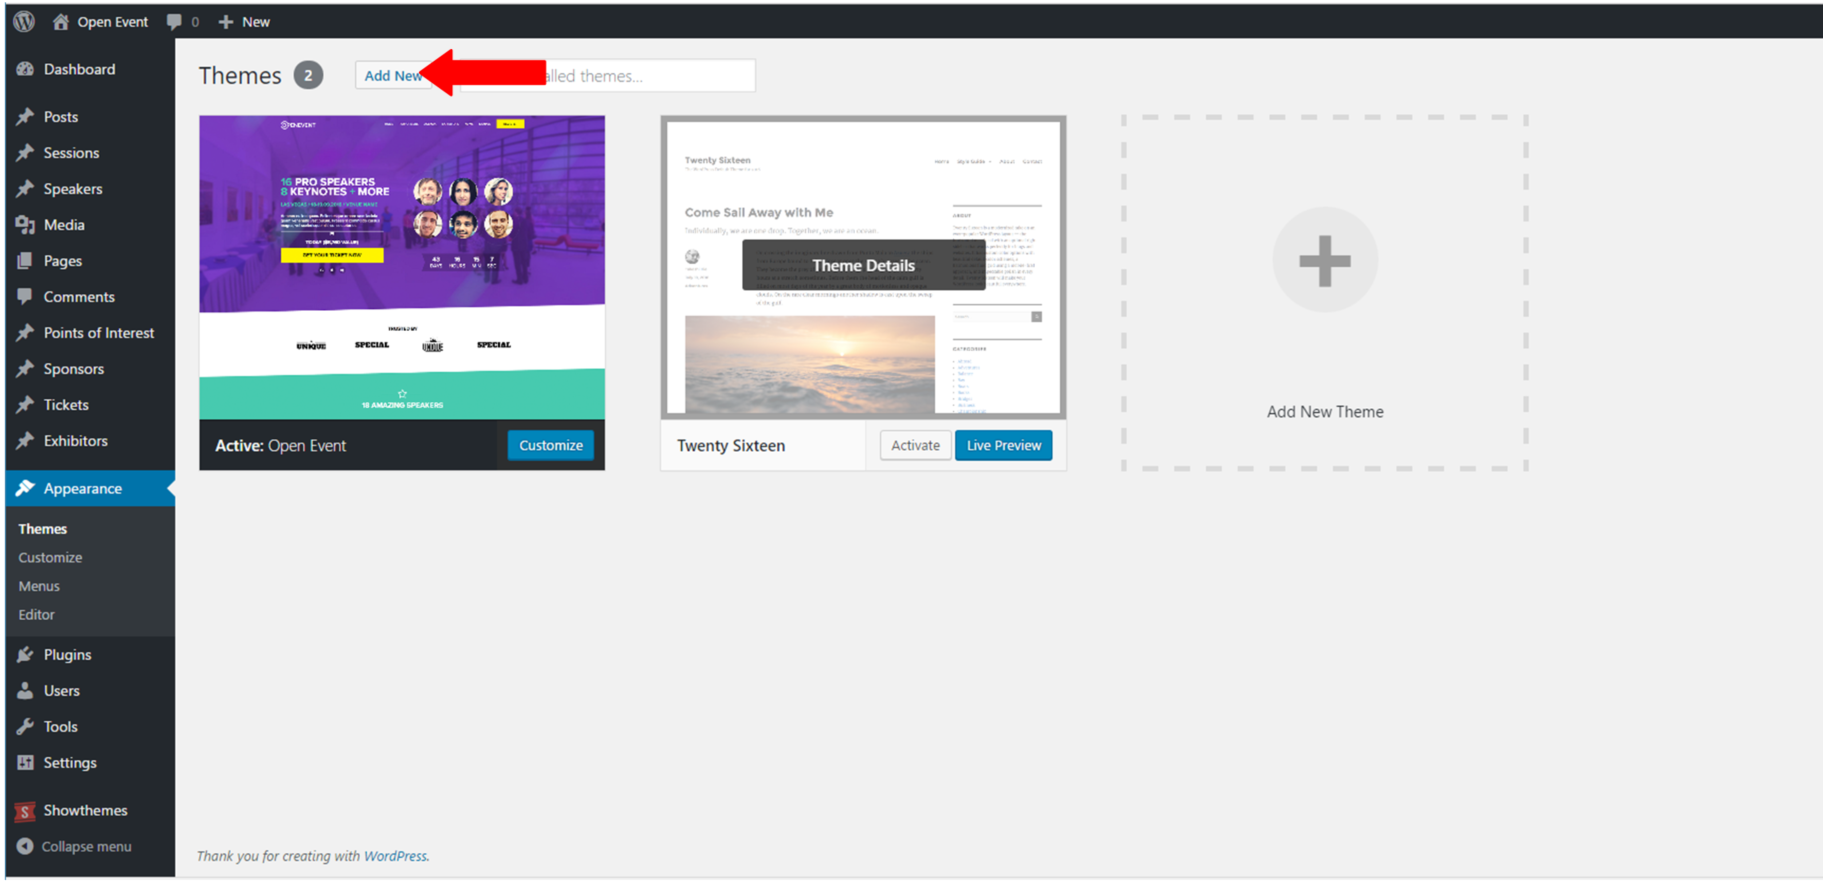Click the comment count 0 in admin bar

[x=195, y=21]
